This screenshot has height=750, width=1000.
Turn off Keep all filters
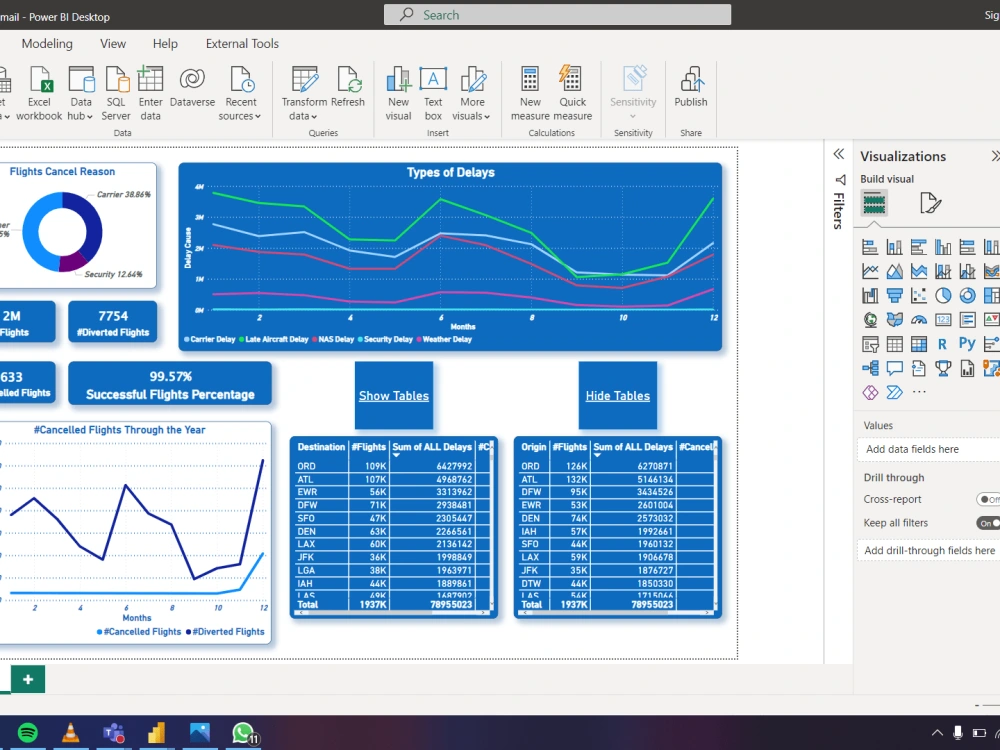point(988,522)
